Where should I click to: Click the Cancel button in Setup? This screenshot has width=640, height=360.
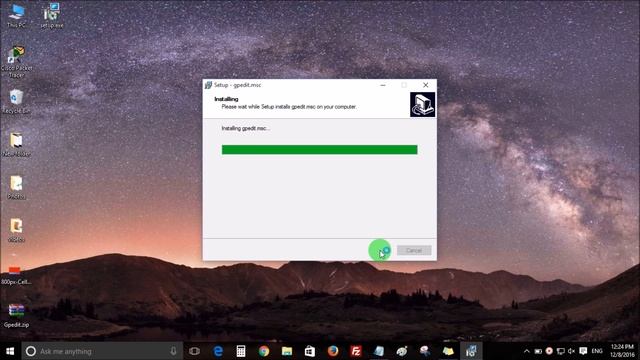coord(414,250)
